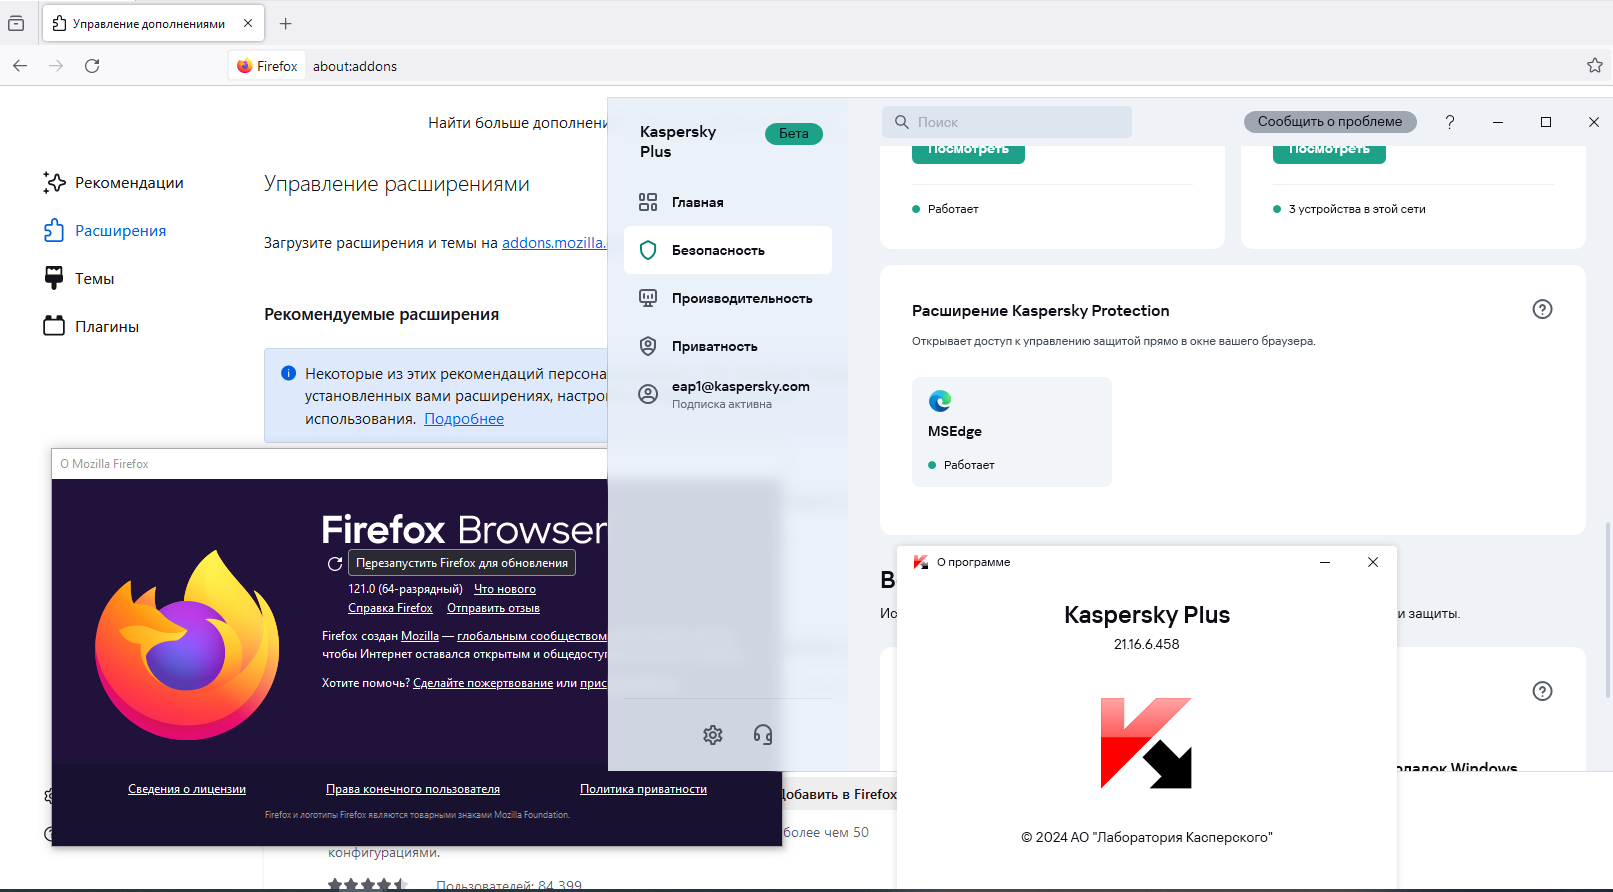The image size is (1613, 892).
Task: Click Расширение Kaspersky Protection heading
Action: point(1040,311)
